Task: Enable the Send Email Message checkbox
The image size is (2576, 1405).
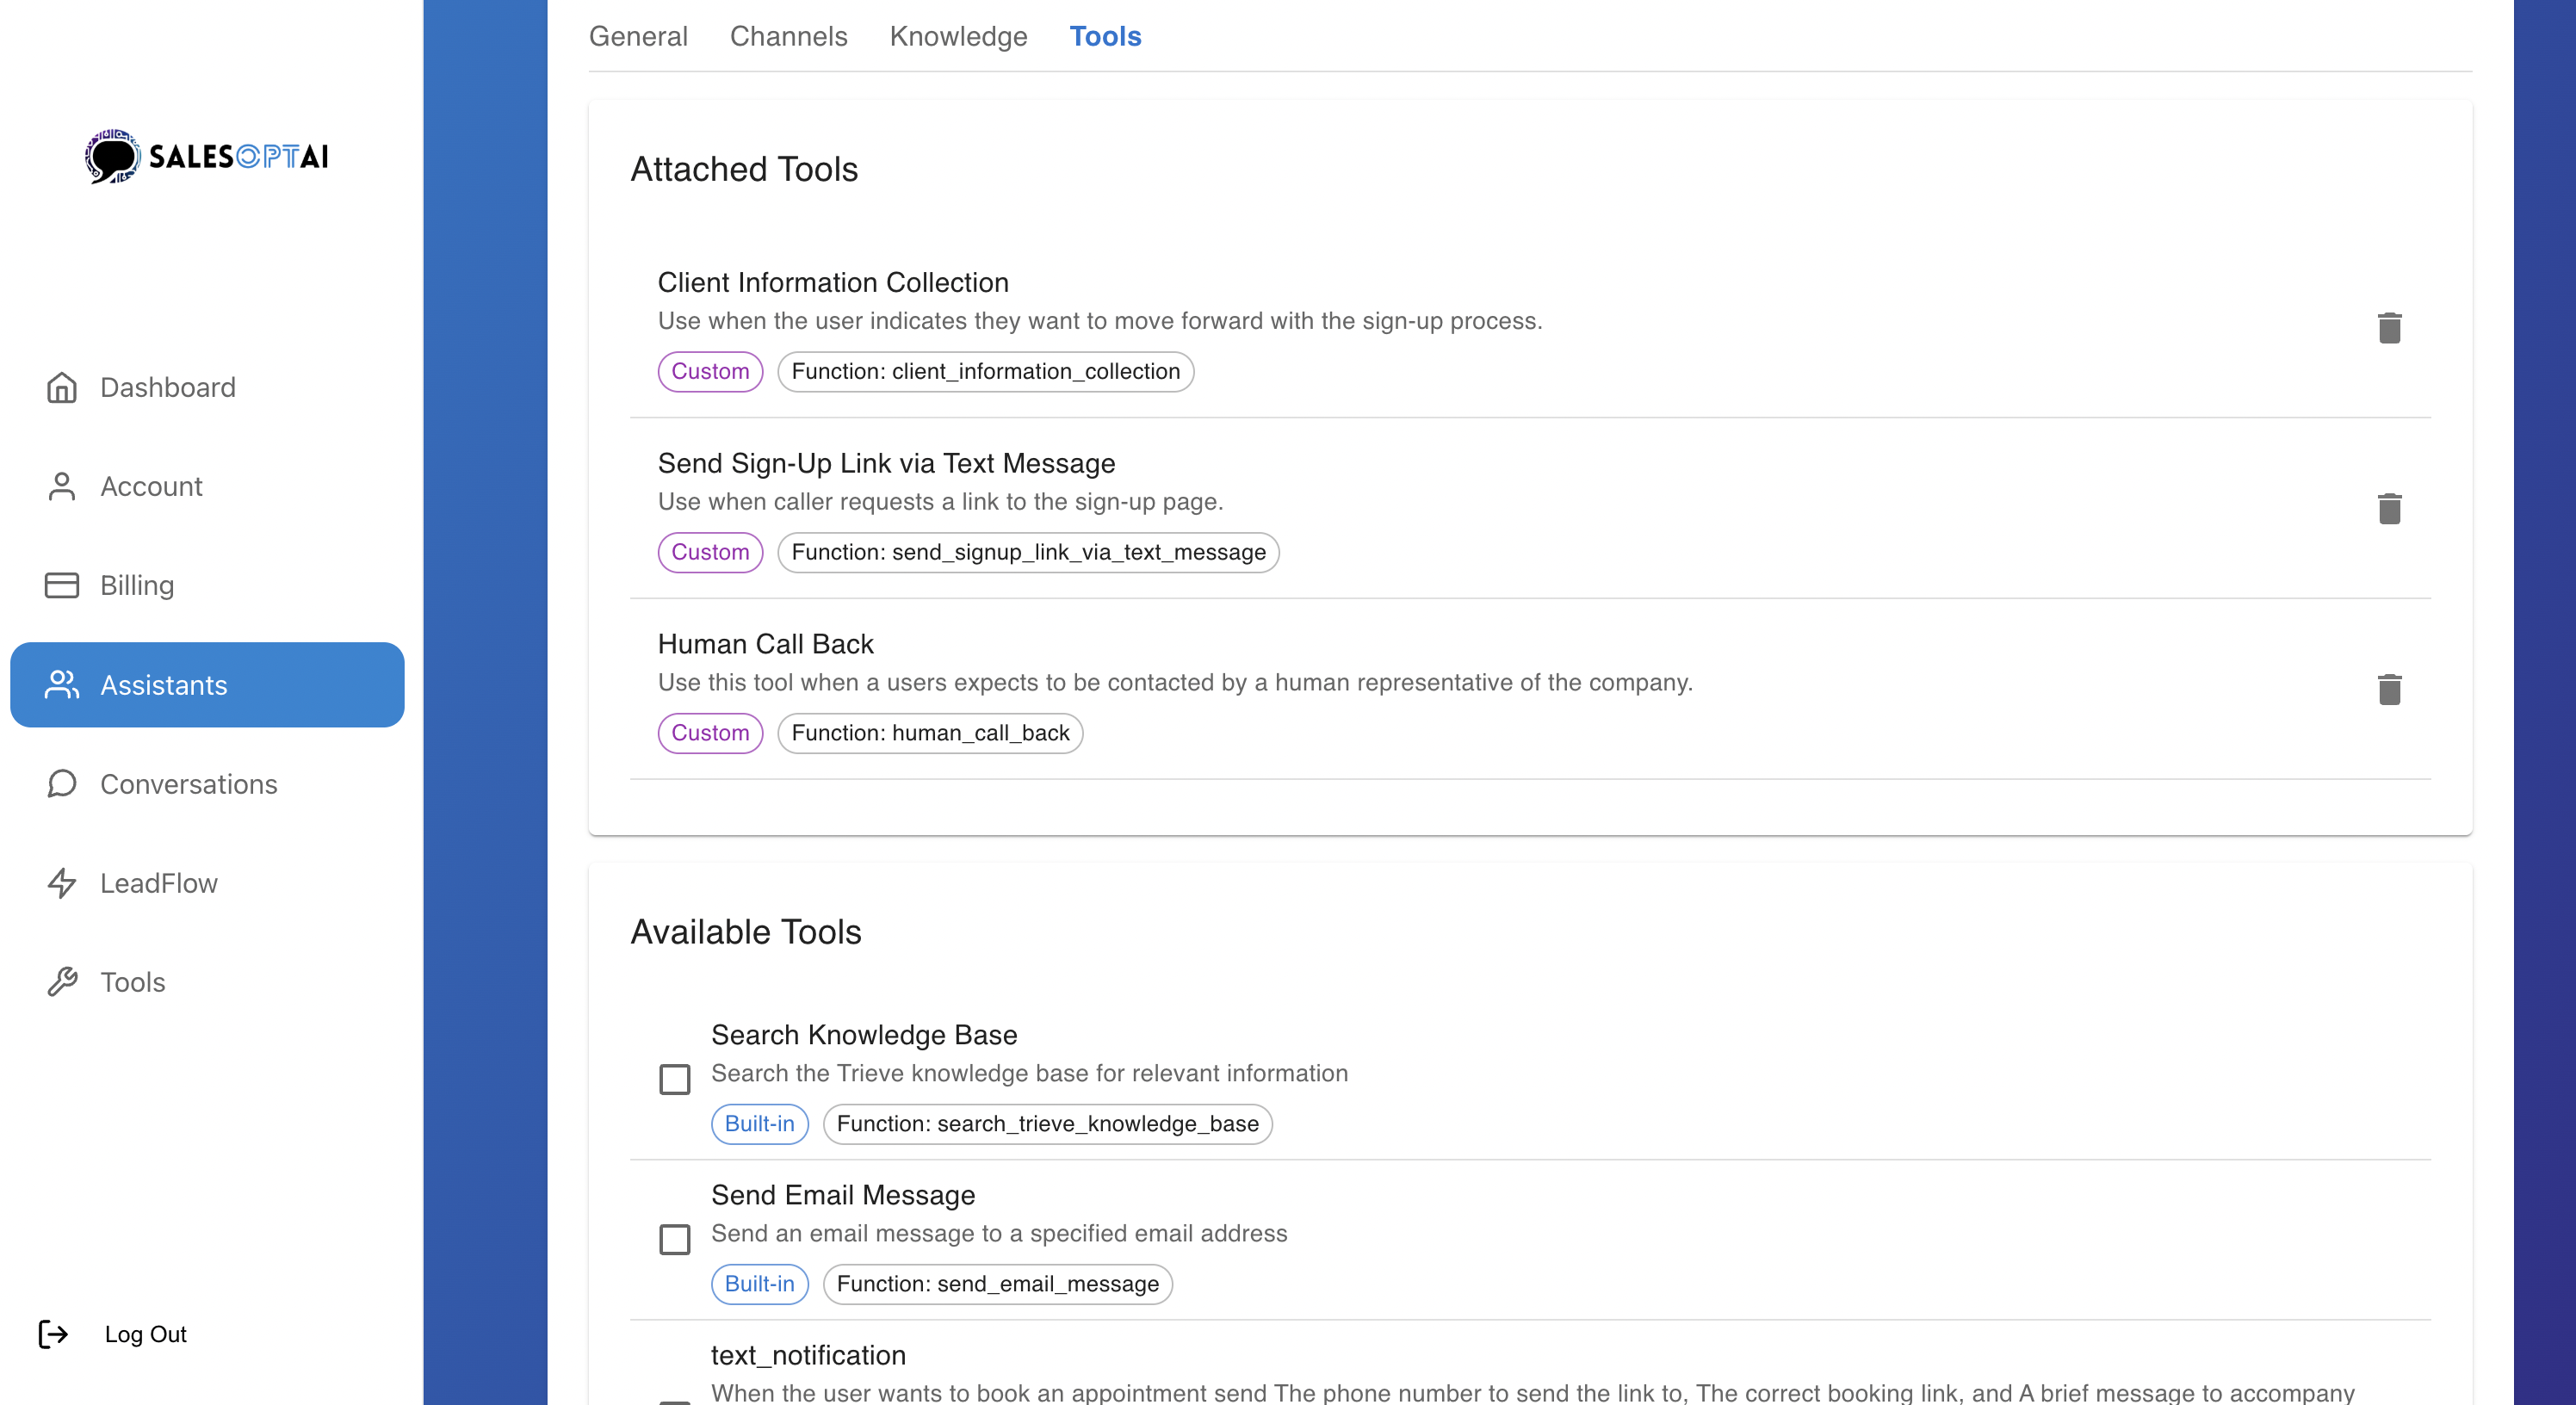Action: 675,1239
